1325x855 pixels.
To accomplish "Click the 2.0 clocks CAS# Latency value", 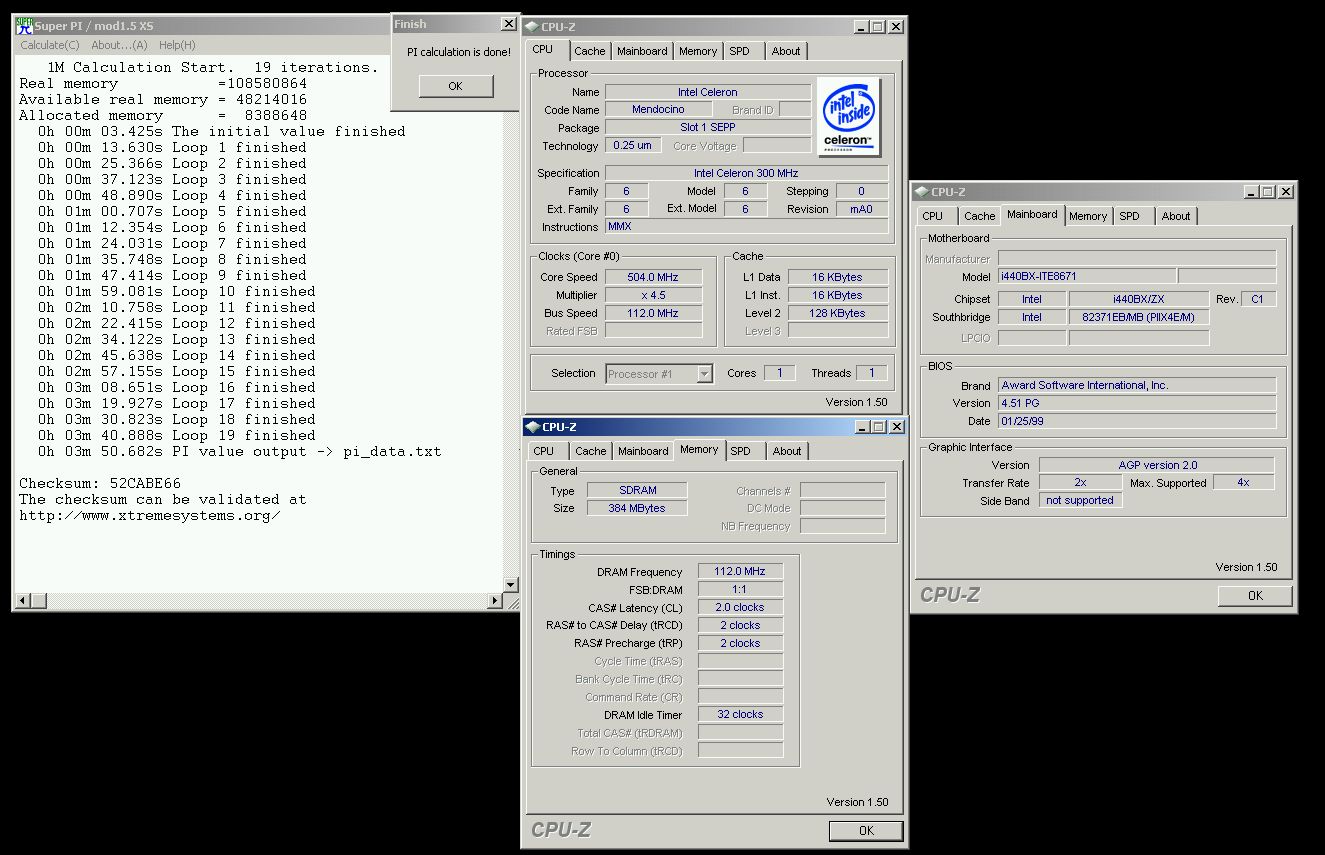I will click(x=740, y=607).
